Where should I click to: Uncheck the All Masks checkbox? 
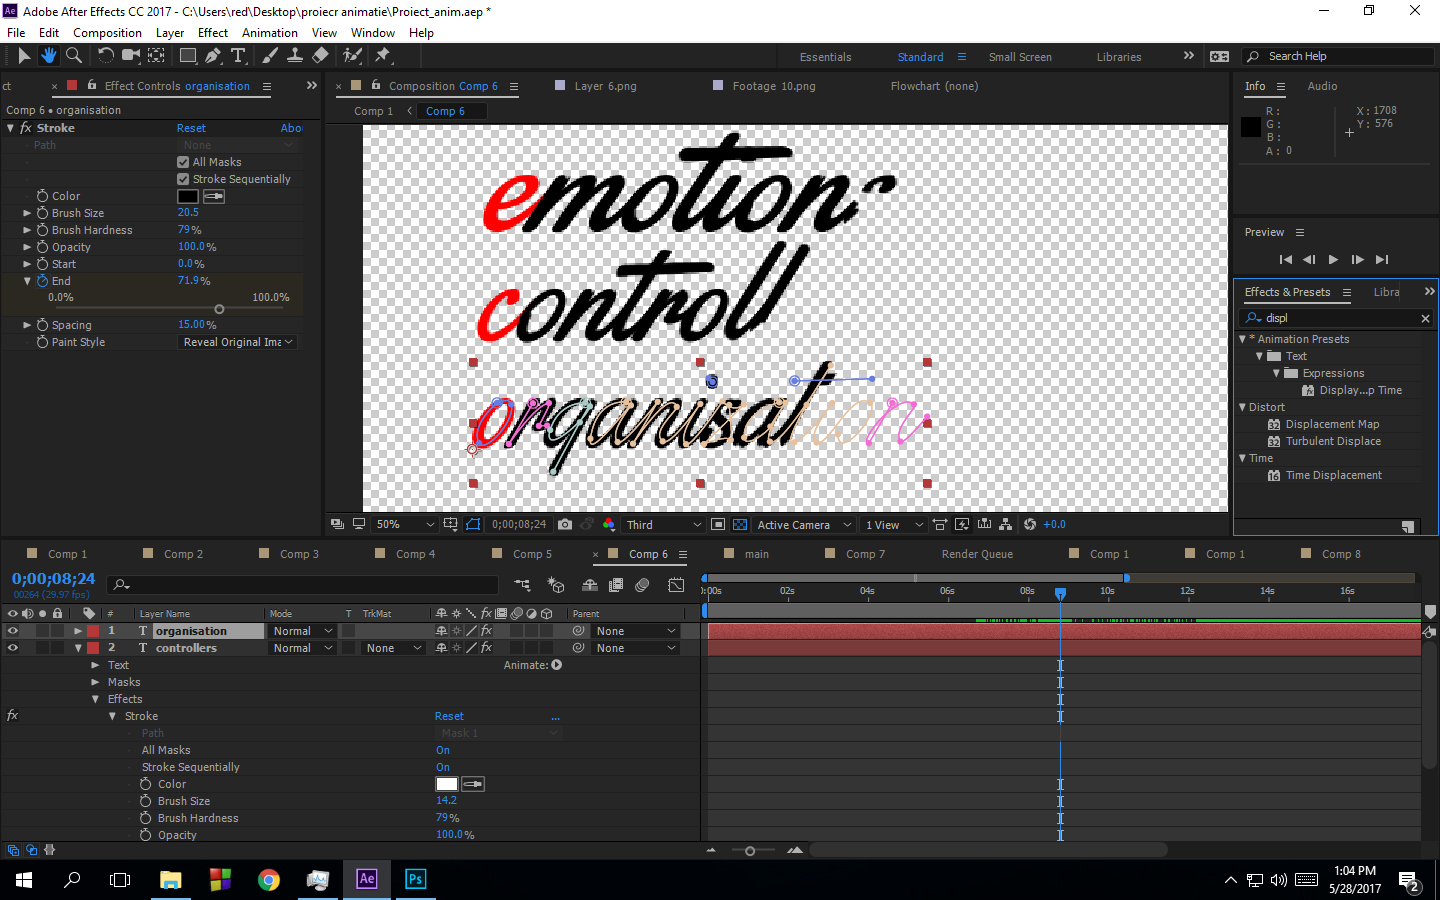click(x=183, y=162)
